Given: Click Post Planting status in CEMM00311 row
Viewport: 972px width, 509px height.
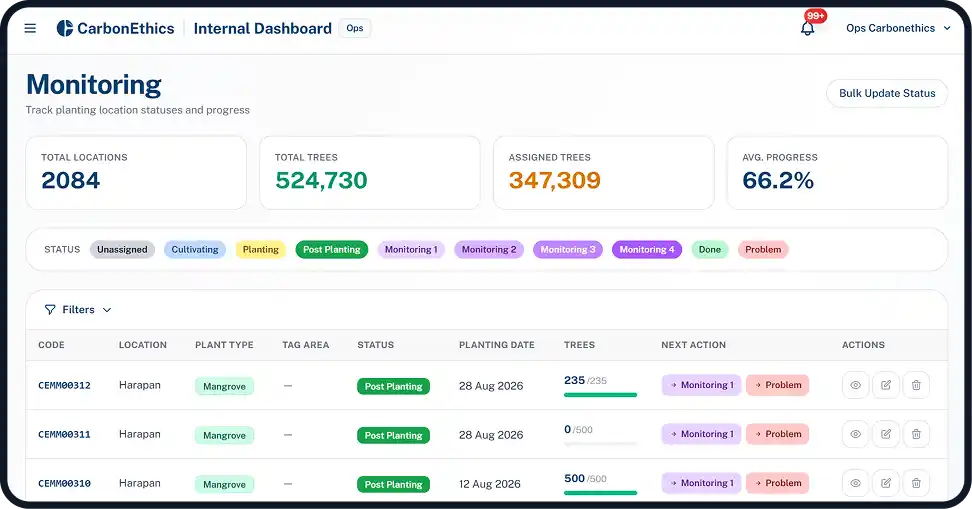Looking at the screenshot, I should 393,435.
